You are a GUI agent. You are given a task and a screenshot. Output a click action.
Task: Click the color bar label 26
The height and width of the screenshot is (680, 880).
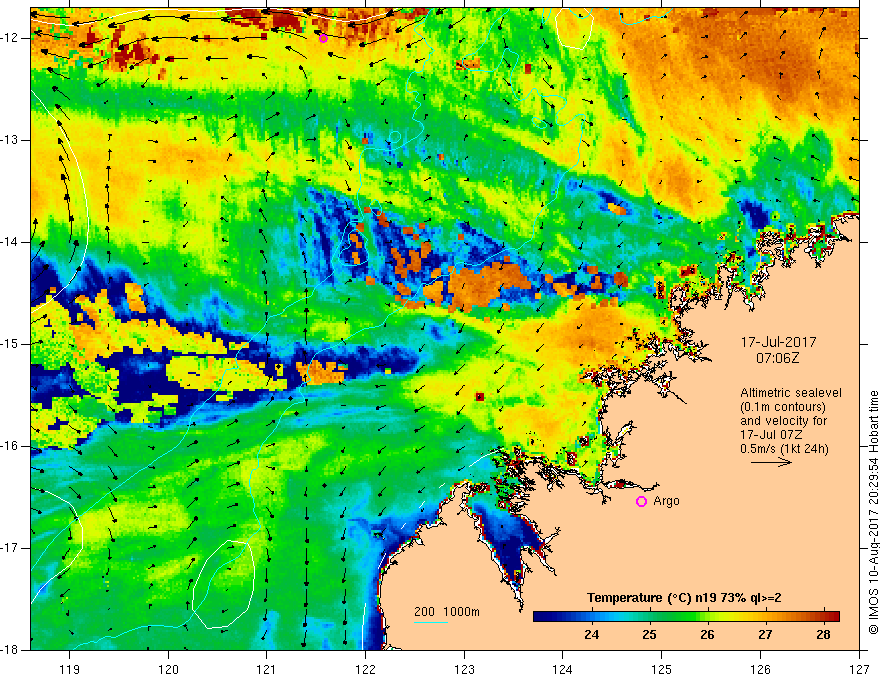pyautogui.click(x=707, y=635)
